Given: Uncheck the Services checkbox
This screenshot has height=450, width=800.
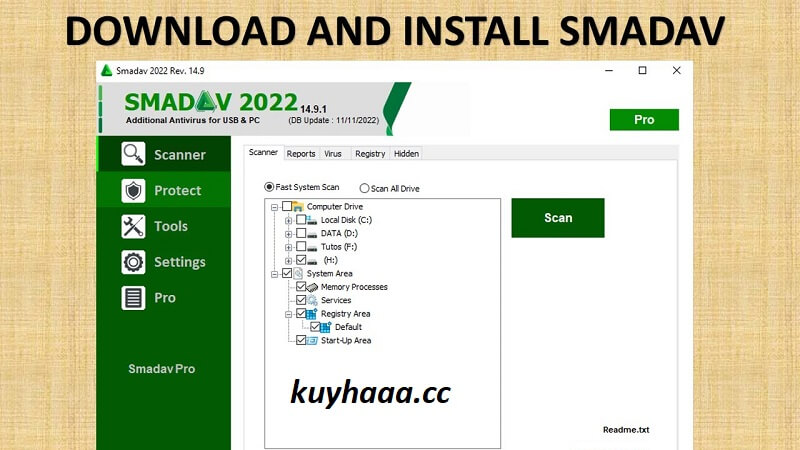Looking at the screenshot, I should [x=301, y=299].
